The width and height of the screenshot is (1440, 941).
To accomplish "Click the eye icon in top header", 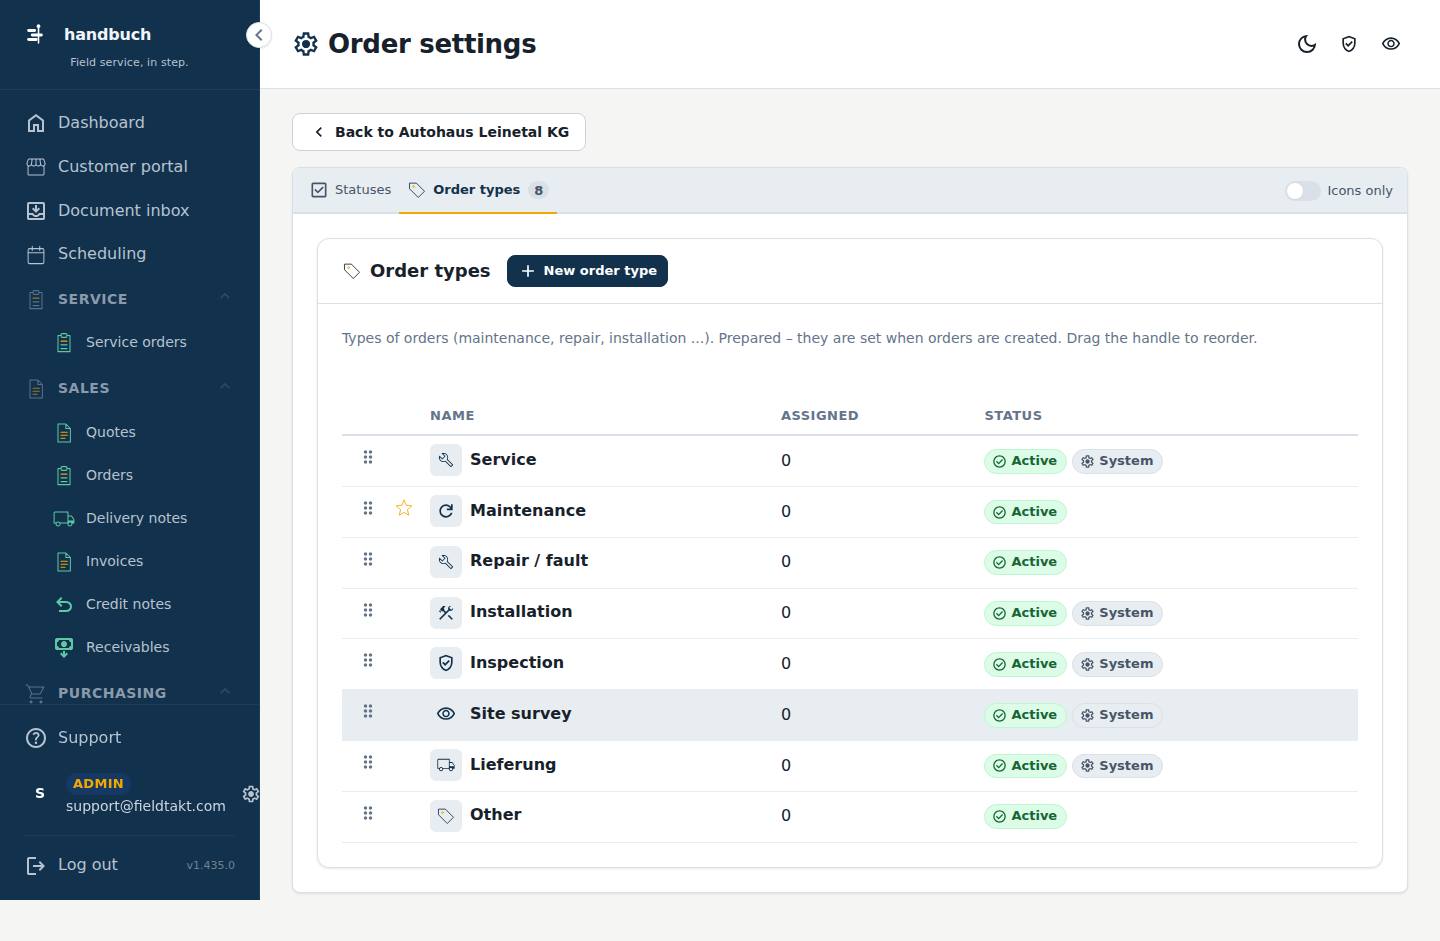I will tap(1391, 44).
